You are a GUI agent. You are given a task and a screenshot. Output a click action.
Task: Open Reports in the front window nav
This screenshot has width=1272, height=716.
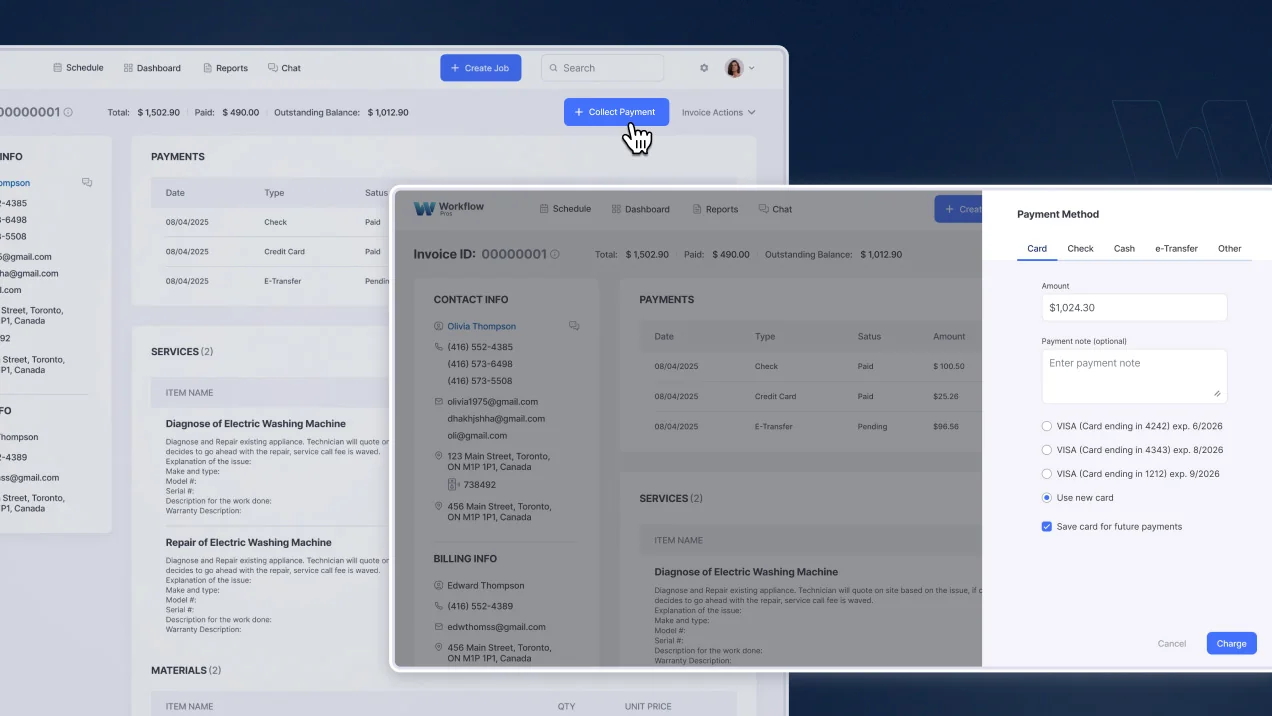pyautogui.click(x=714, y=209)
